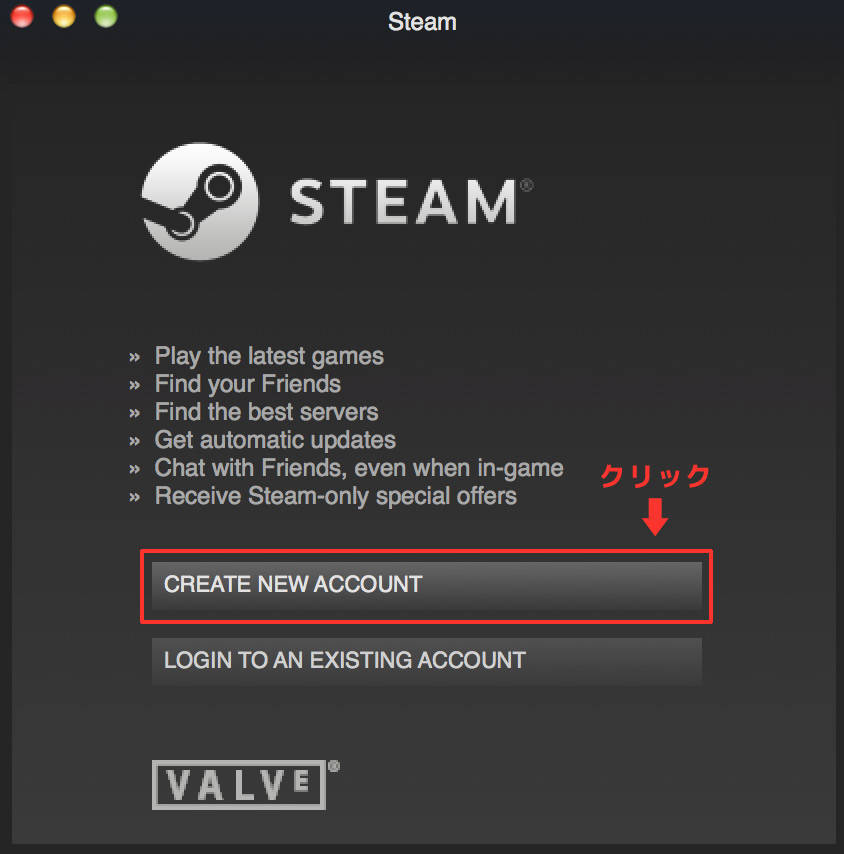Choose LOGIN TO AN EXISTING ACCOUNT
The width and height of the screenshot is (844, 854).
[427, 661]
